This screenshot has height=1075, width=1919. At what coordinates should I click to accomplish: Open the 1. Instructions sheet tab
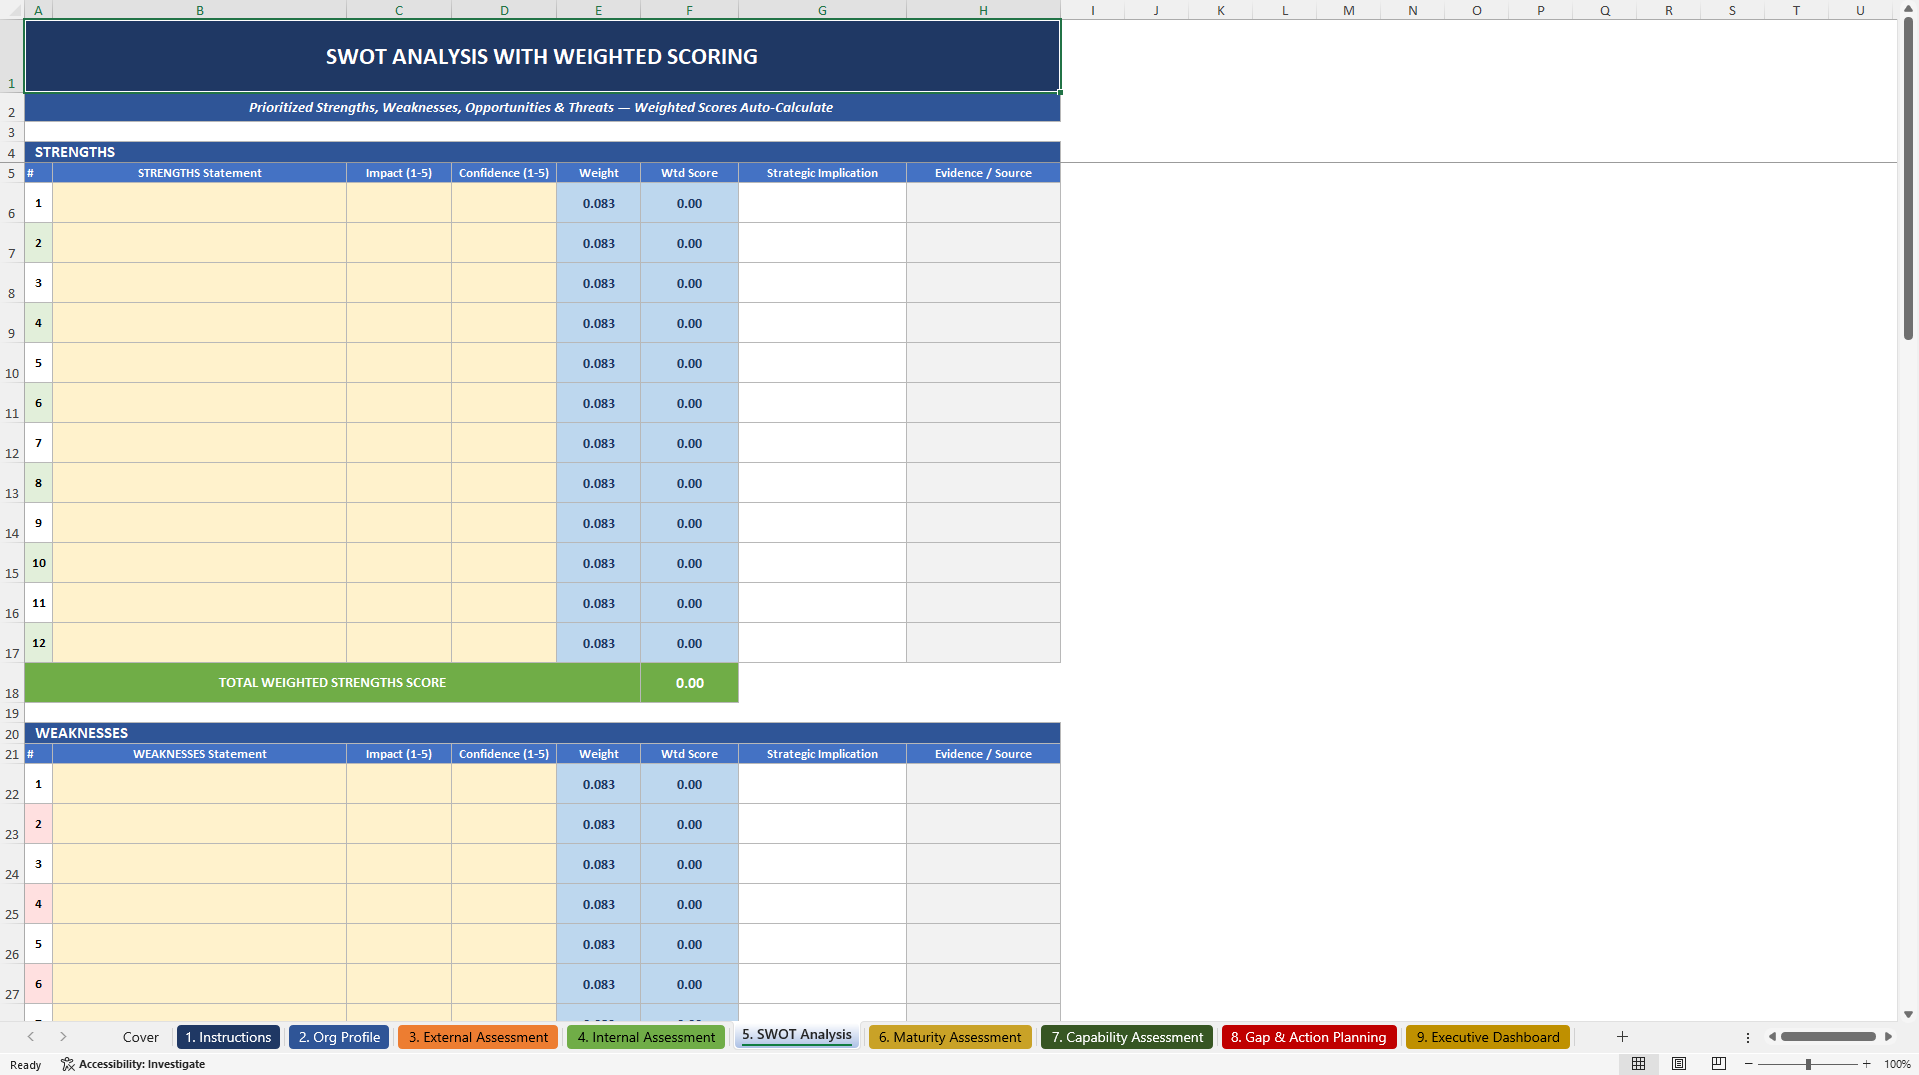228,1037
